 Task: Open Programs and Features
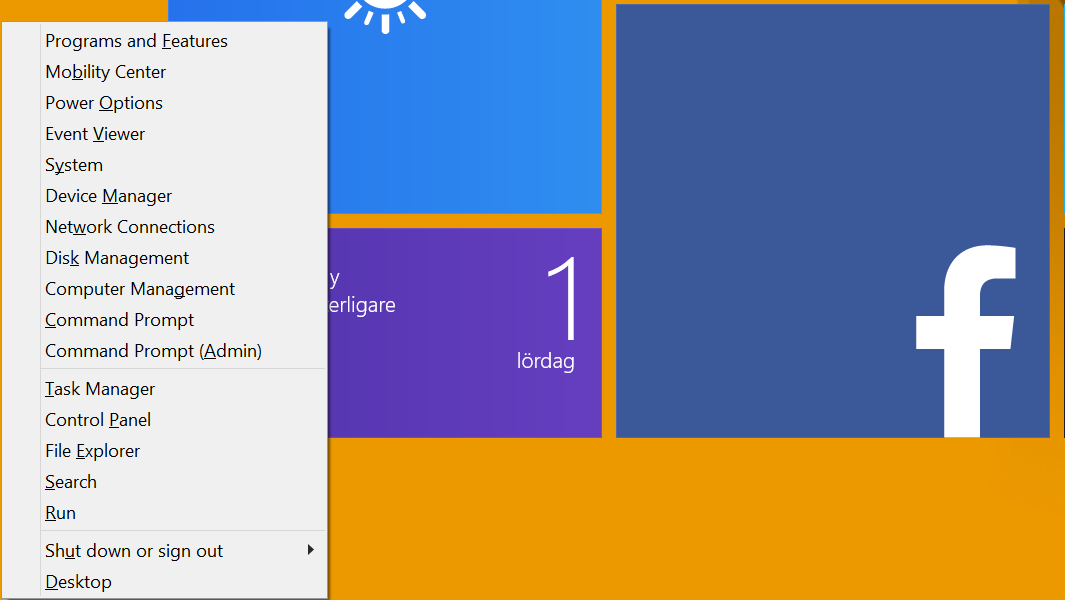(x=183, y=41)
